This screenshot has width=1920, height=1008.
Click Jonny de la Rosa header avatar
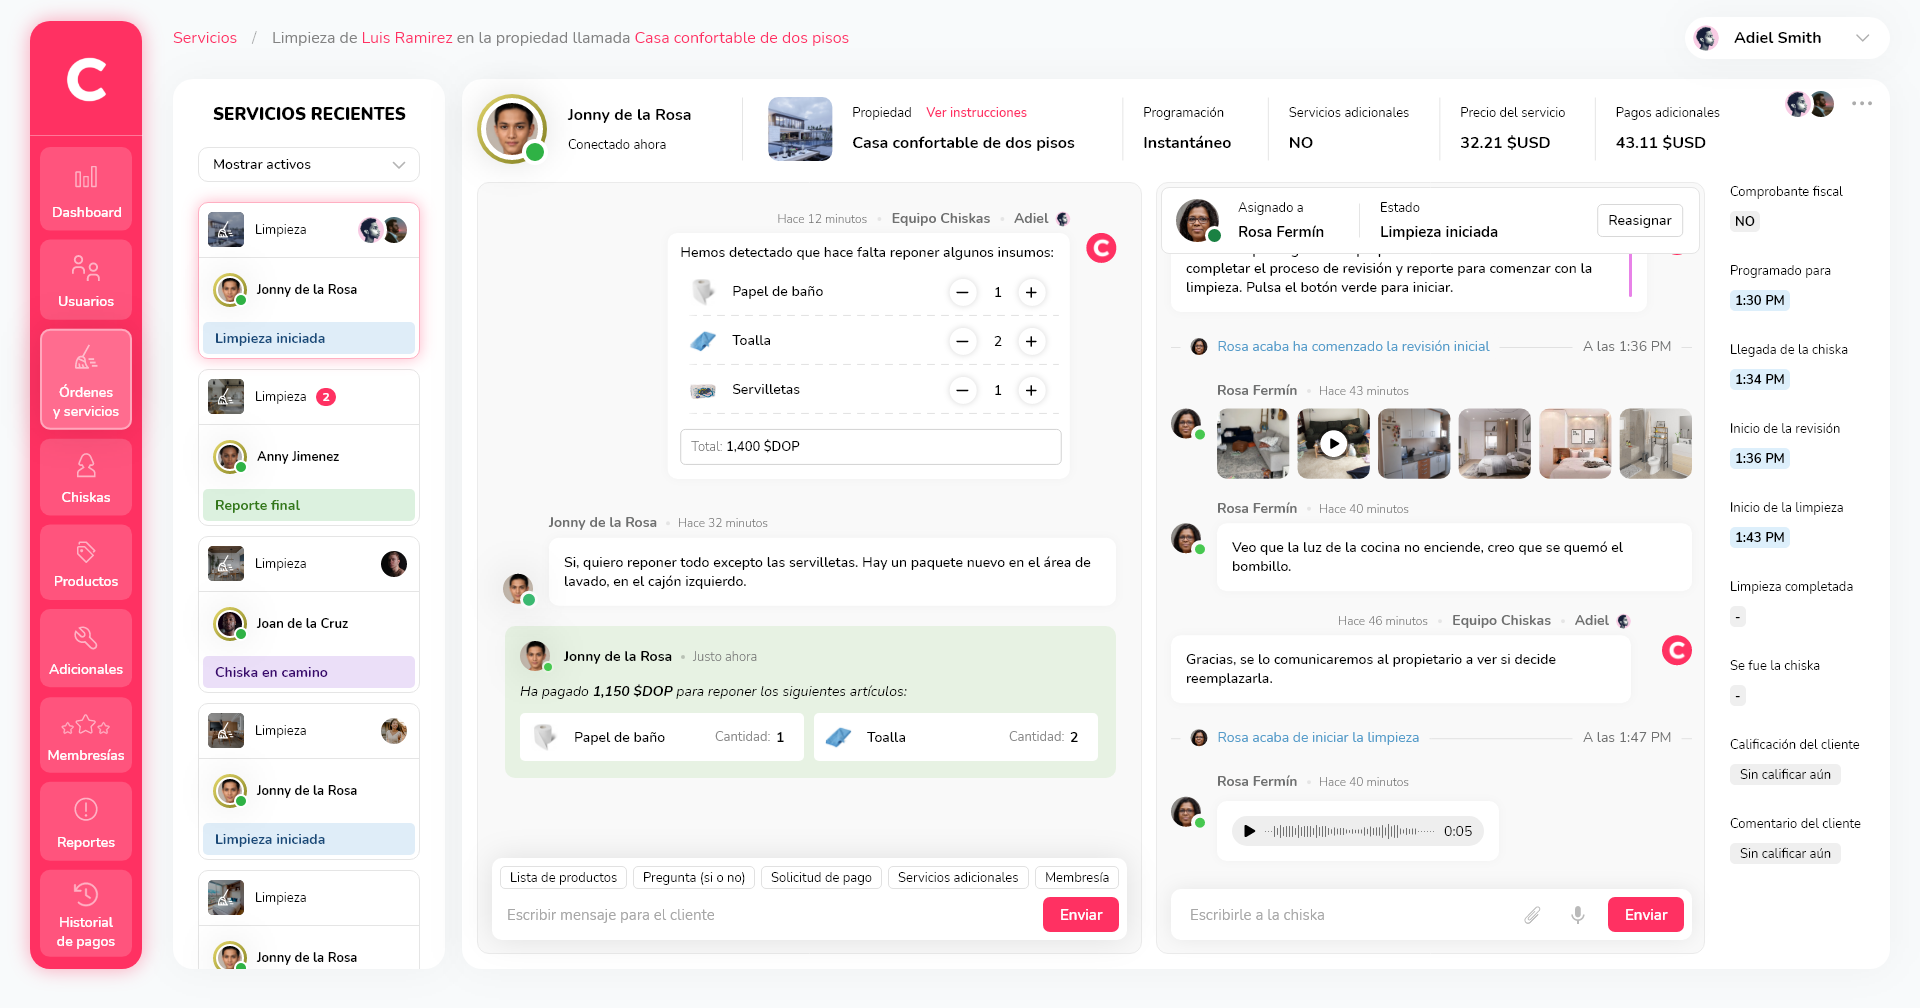click(x=512, y=129)
